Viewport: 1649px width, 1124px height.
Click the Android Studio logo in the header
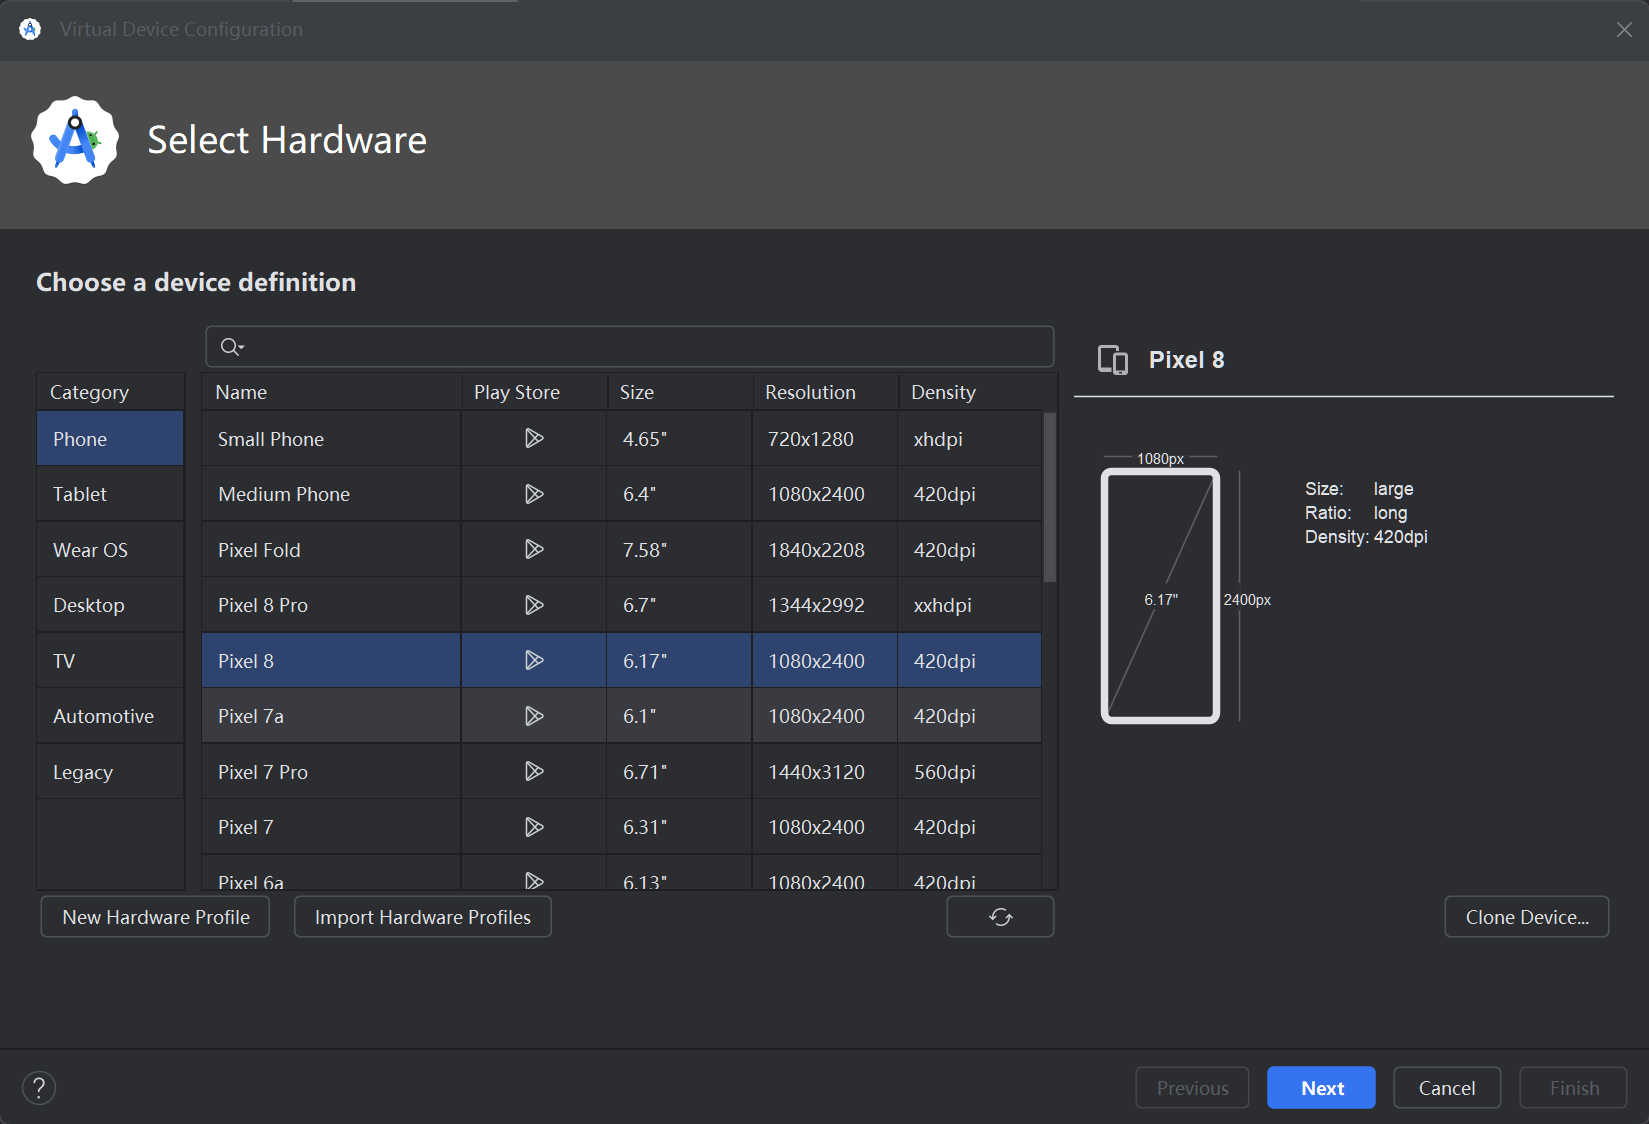tap(75, 140)
